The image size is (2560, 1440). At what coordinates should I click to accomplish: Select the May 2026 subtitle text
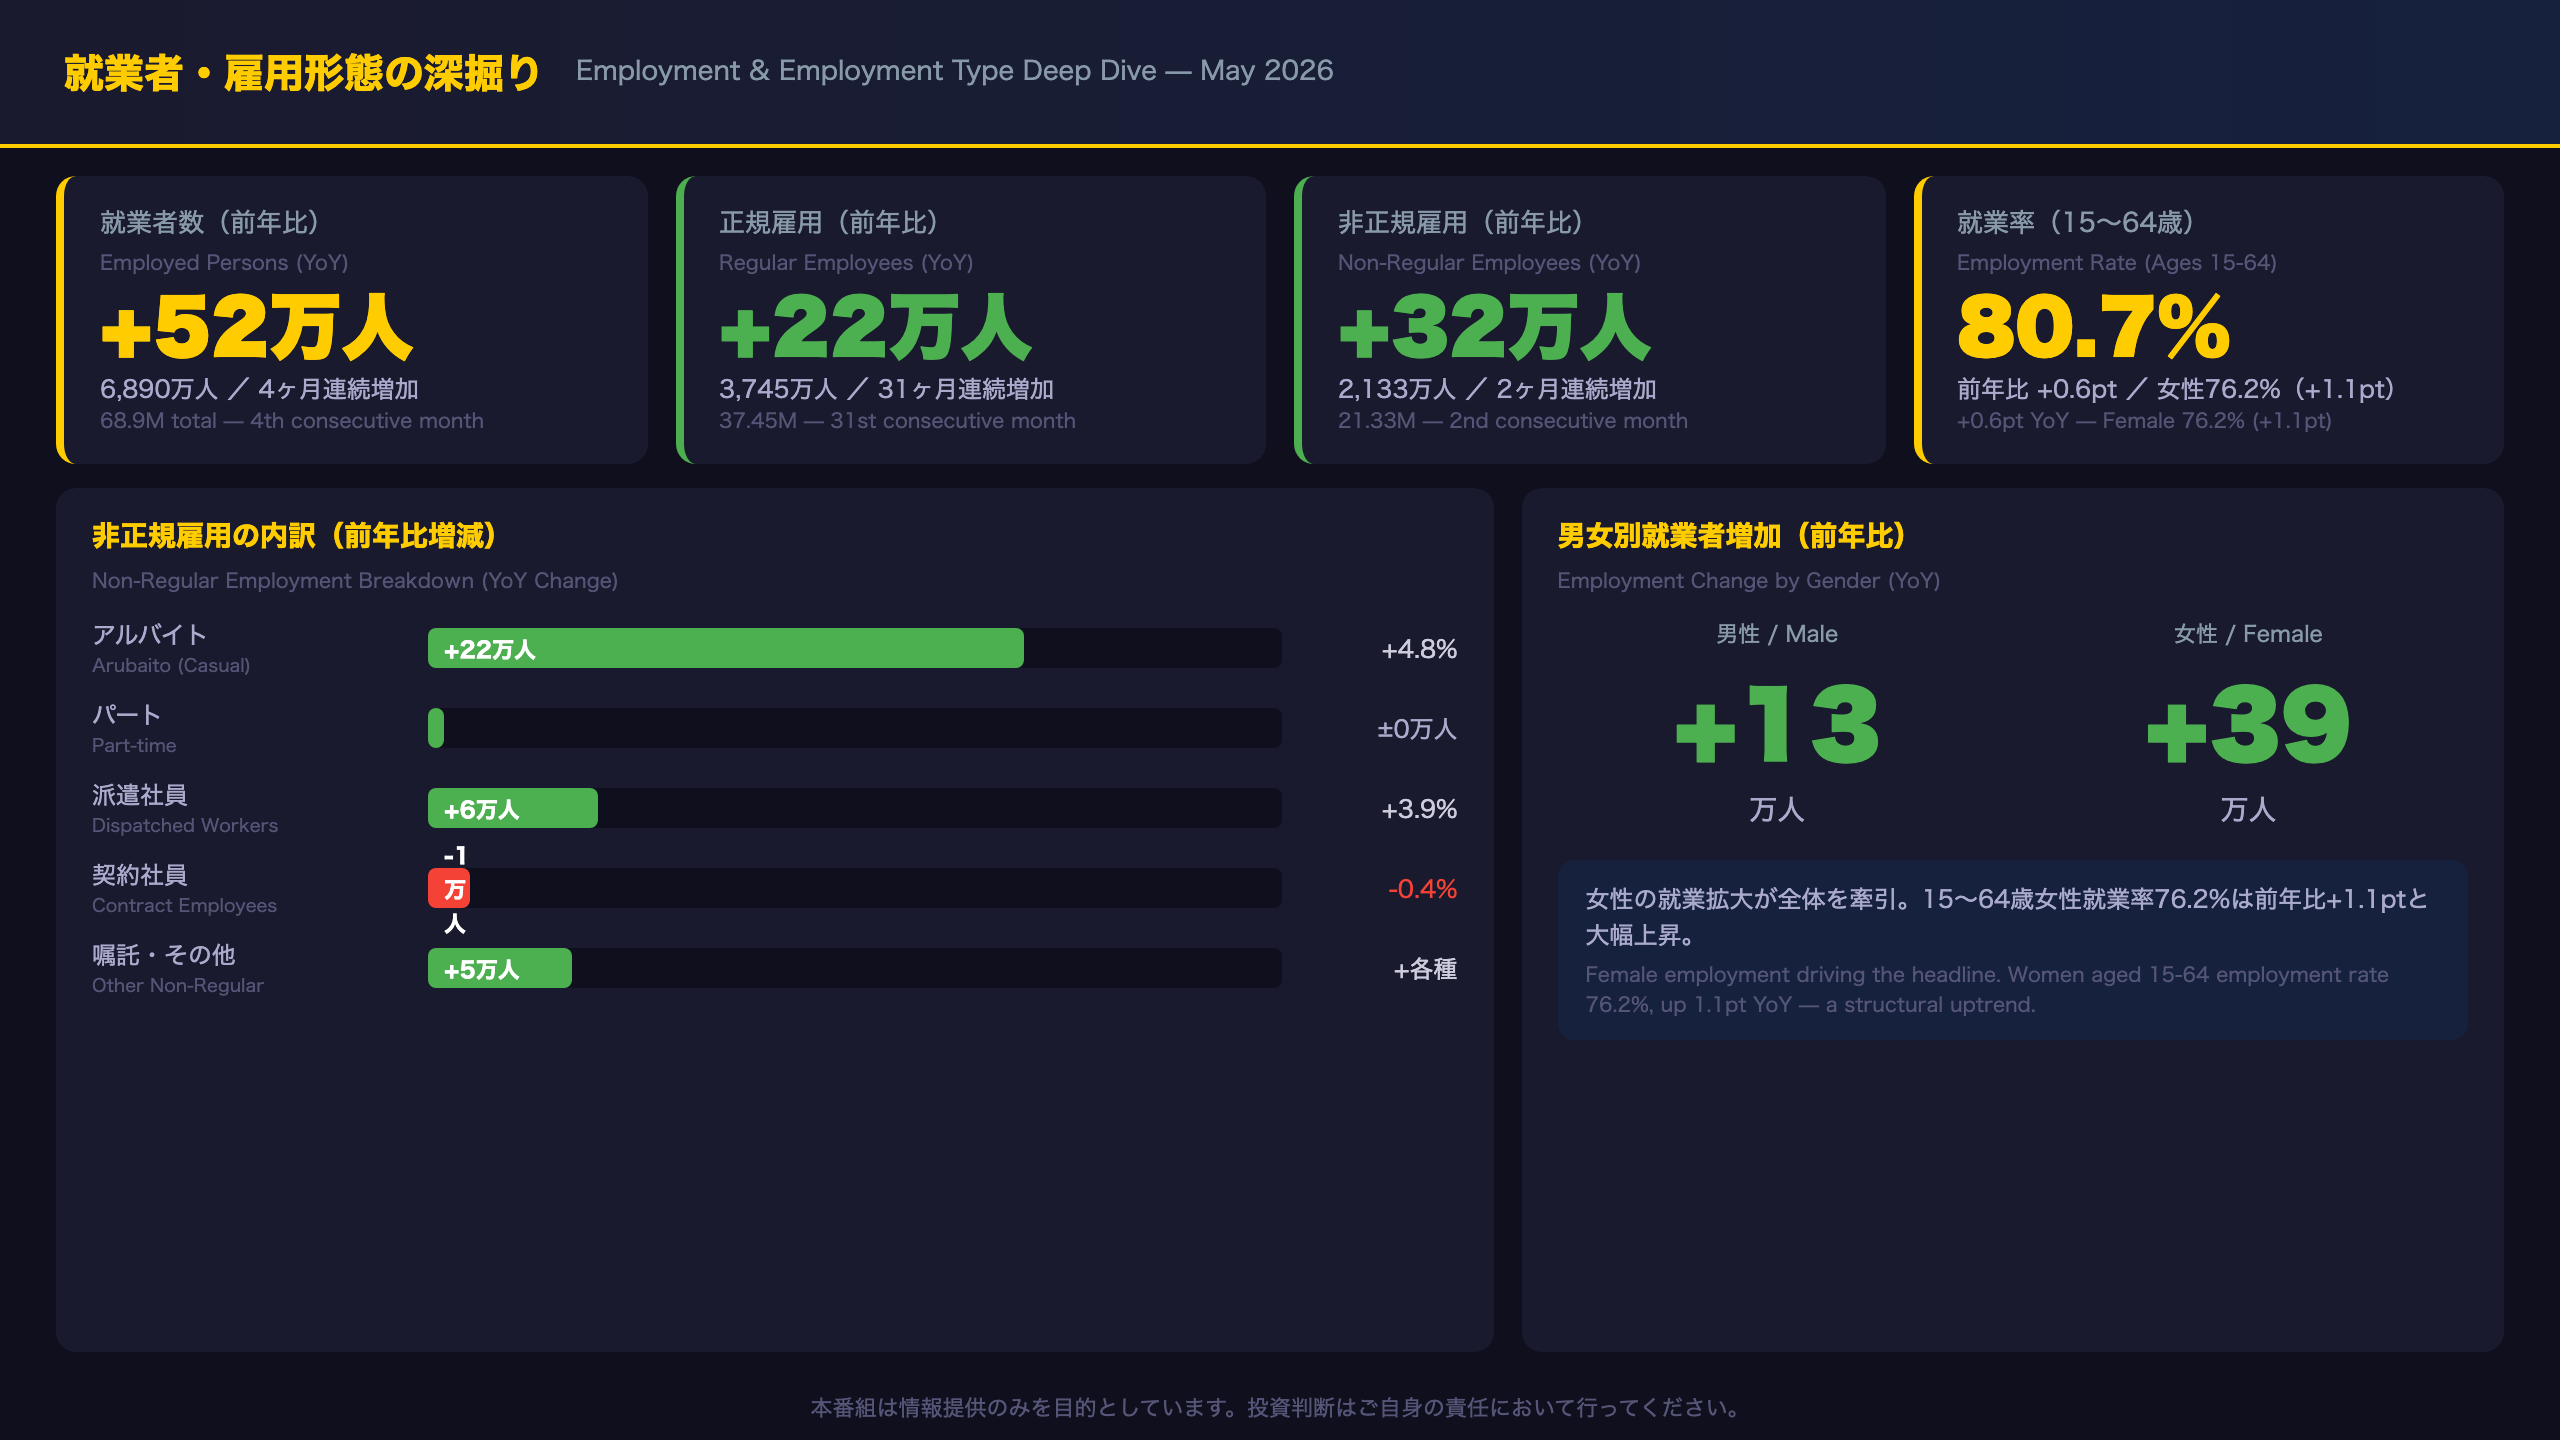(x=1266, y=70)
